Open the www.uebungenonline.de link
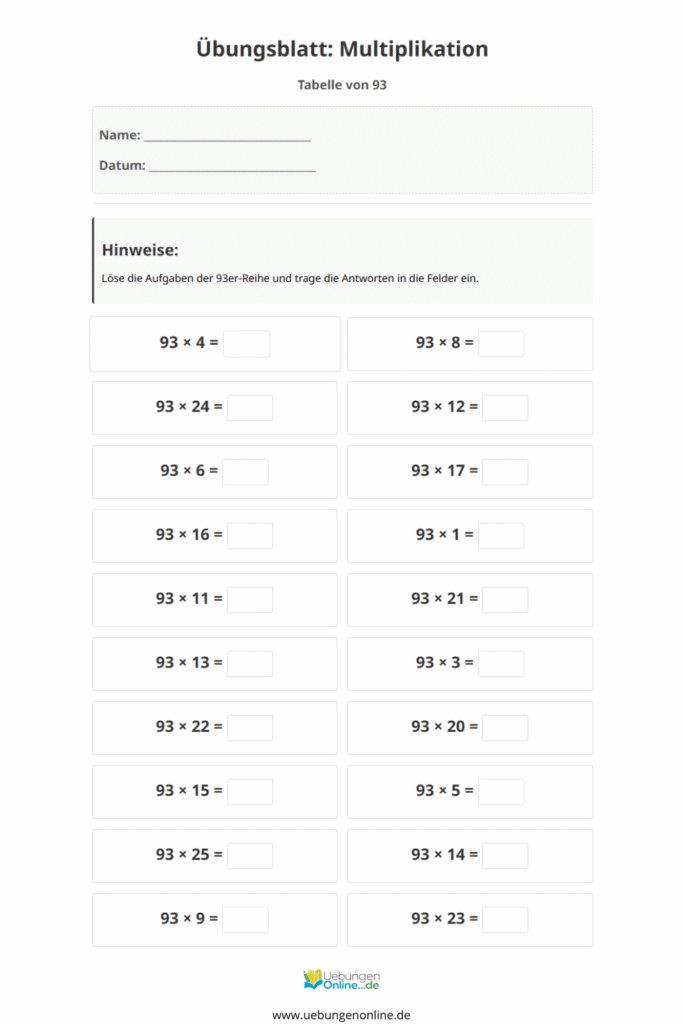Image resolution: width=683 pixels, height=1024 pixels. [341, 1014]
